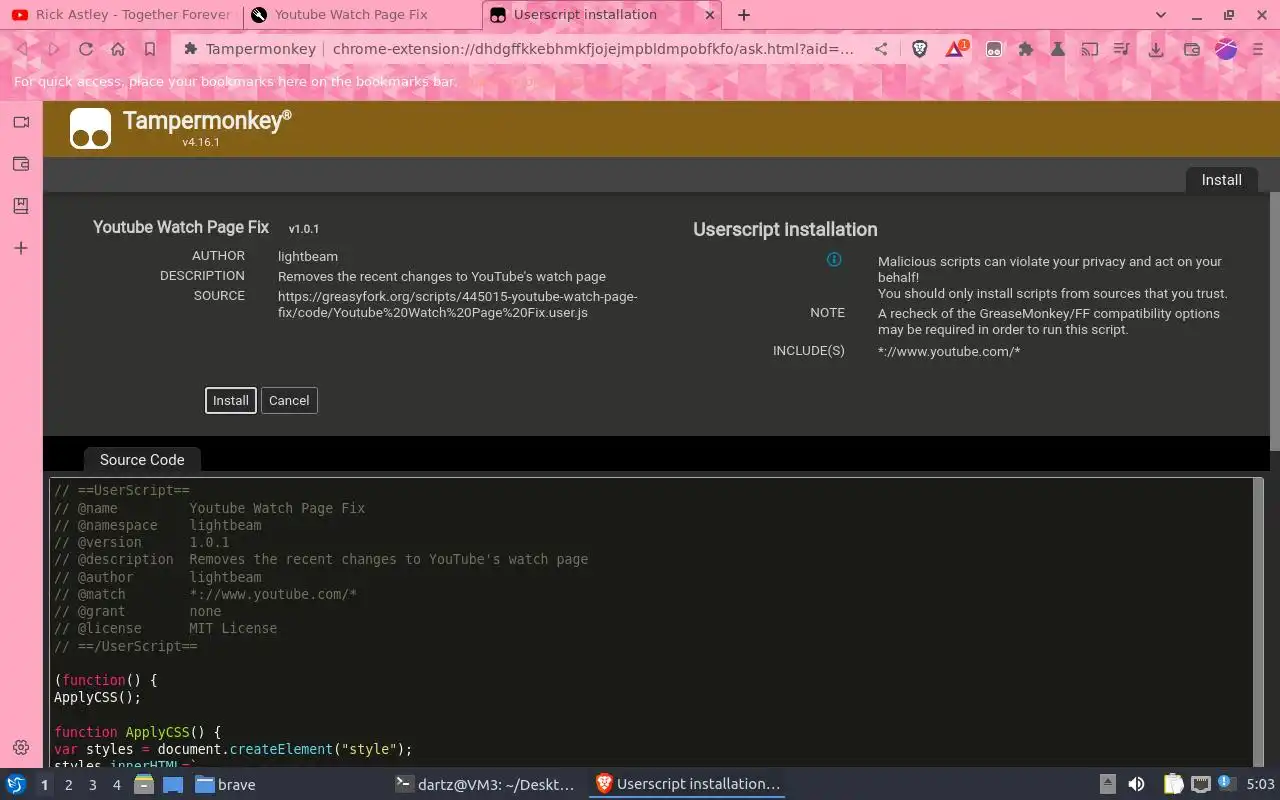The height and width of the screenshot is (800, 1280).
Task: Open Brave Shields lion icon
Action: click(920, 49)
